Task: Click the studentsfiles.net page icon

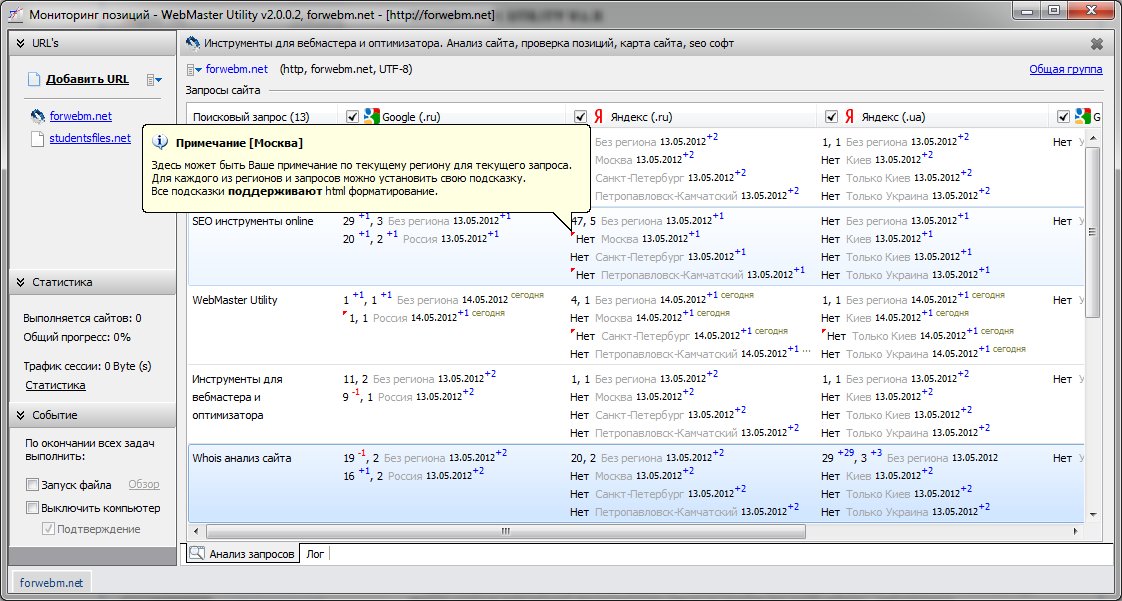Action: point(38,139)
